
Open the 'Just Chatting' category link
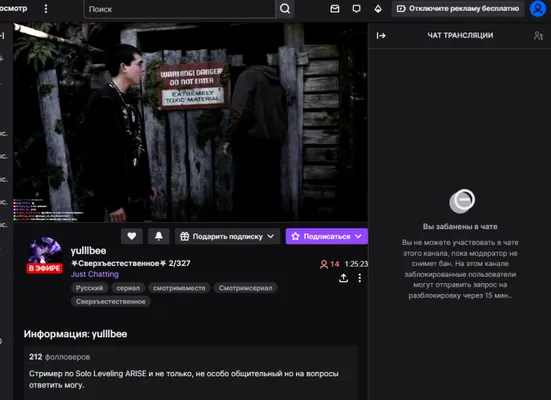click(95, 274)
